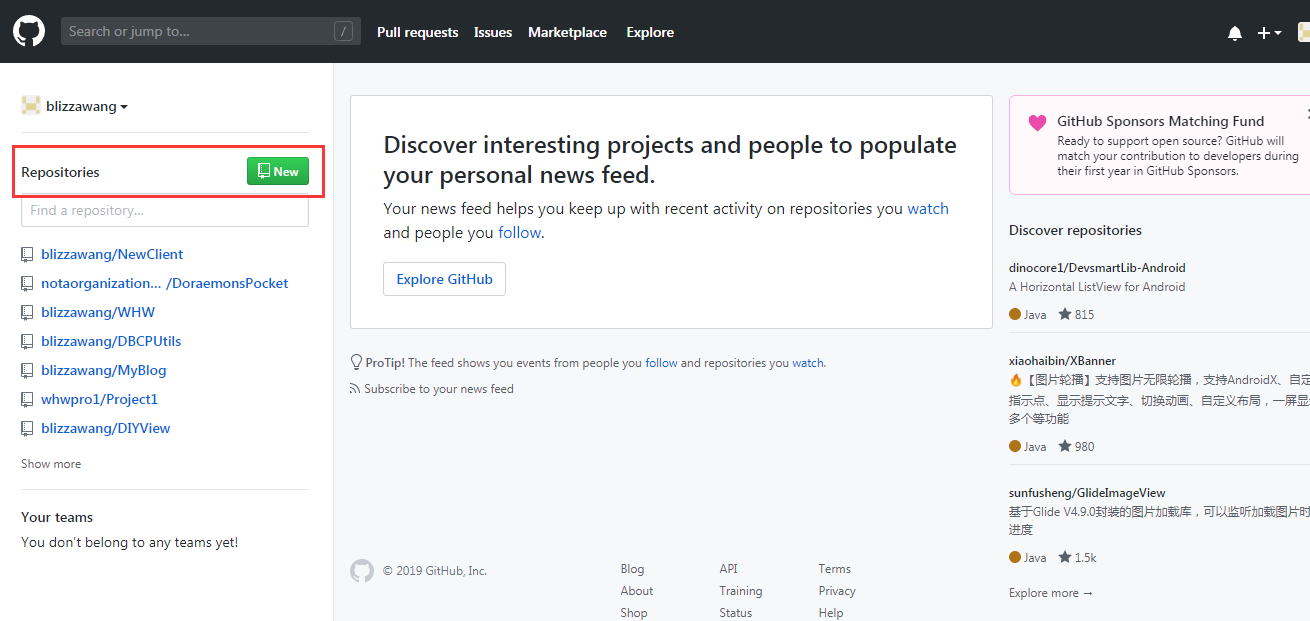Open Pull requests in the header
Viewport: 1310px width, 621px height.
click(x=417, y=32)
